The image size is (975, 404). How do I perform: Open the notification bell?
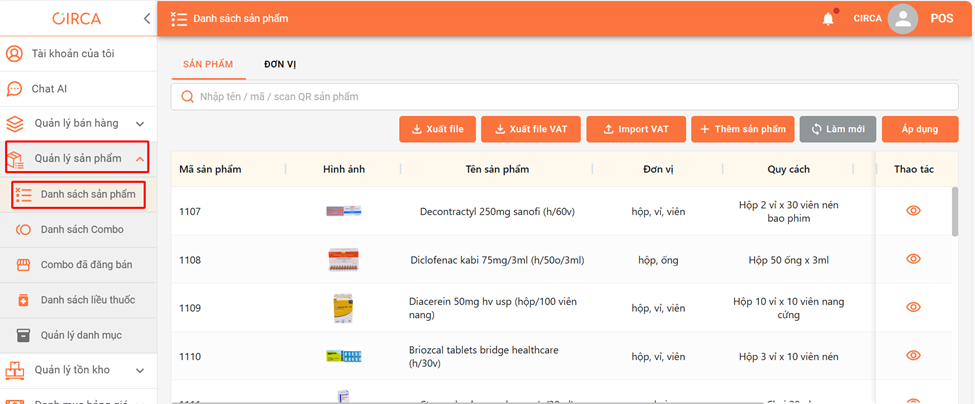pos(828,18)
